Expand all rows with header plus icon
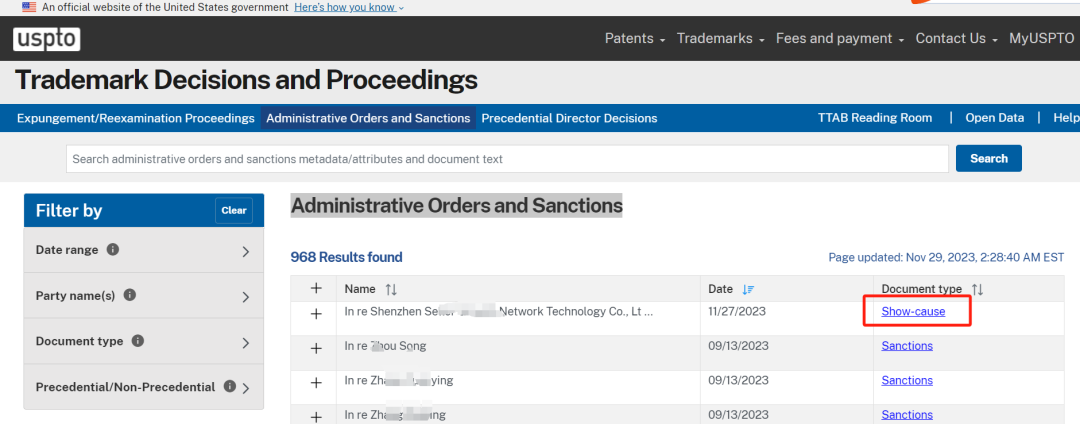This screenshot has height=424, width=1080. coord(316,288)
